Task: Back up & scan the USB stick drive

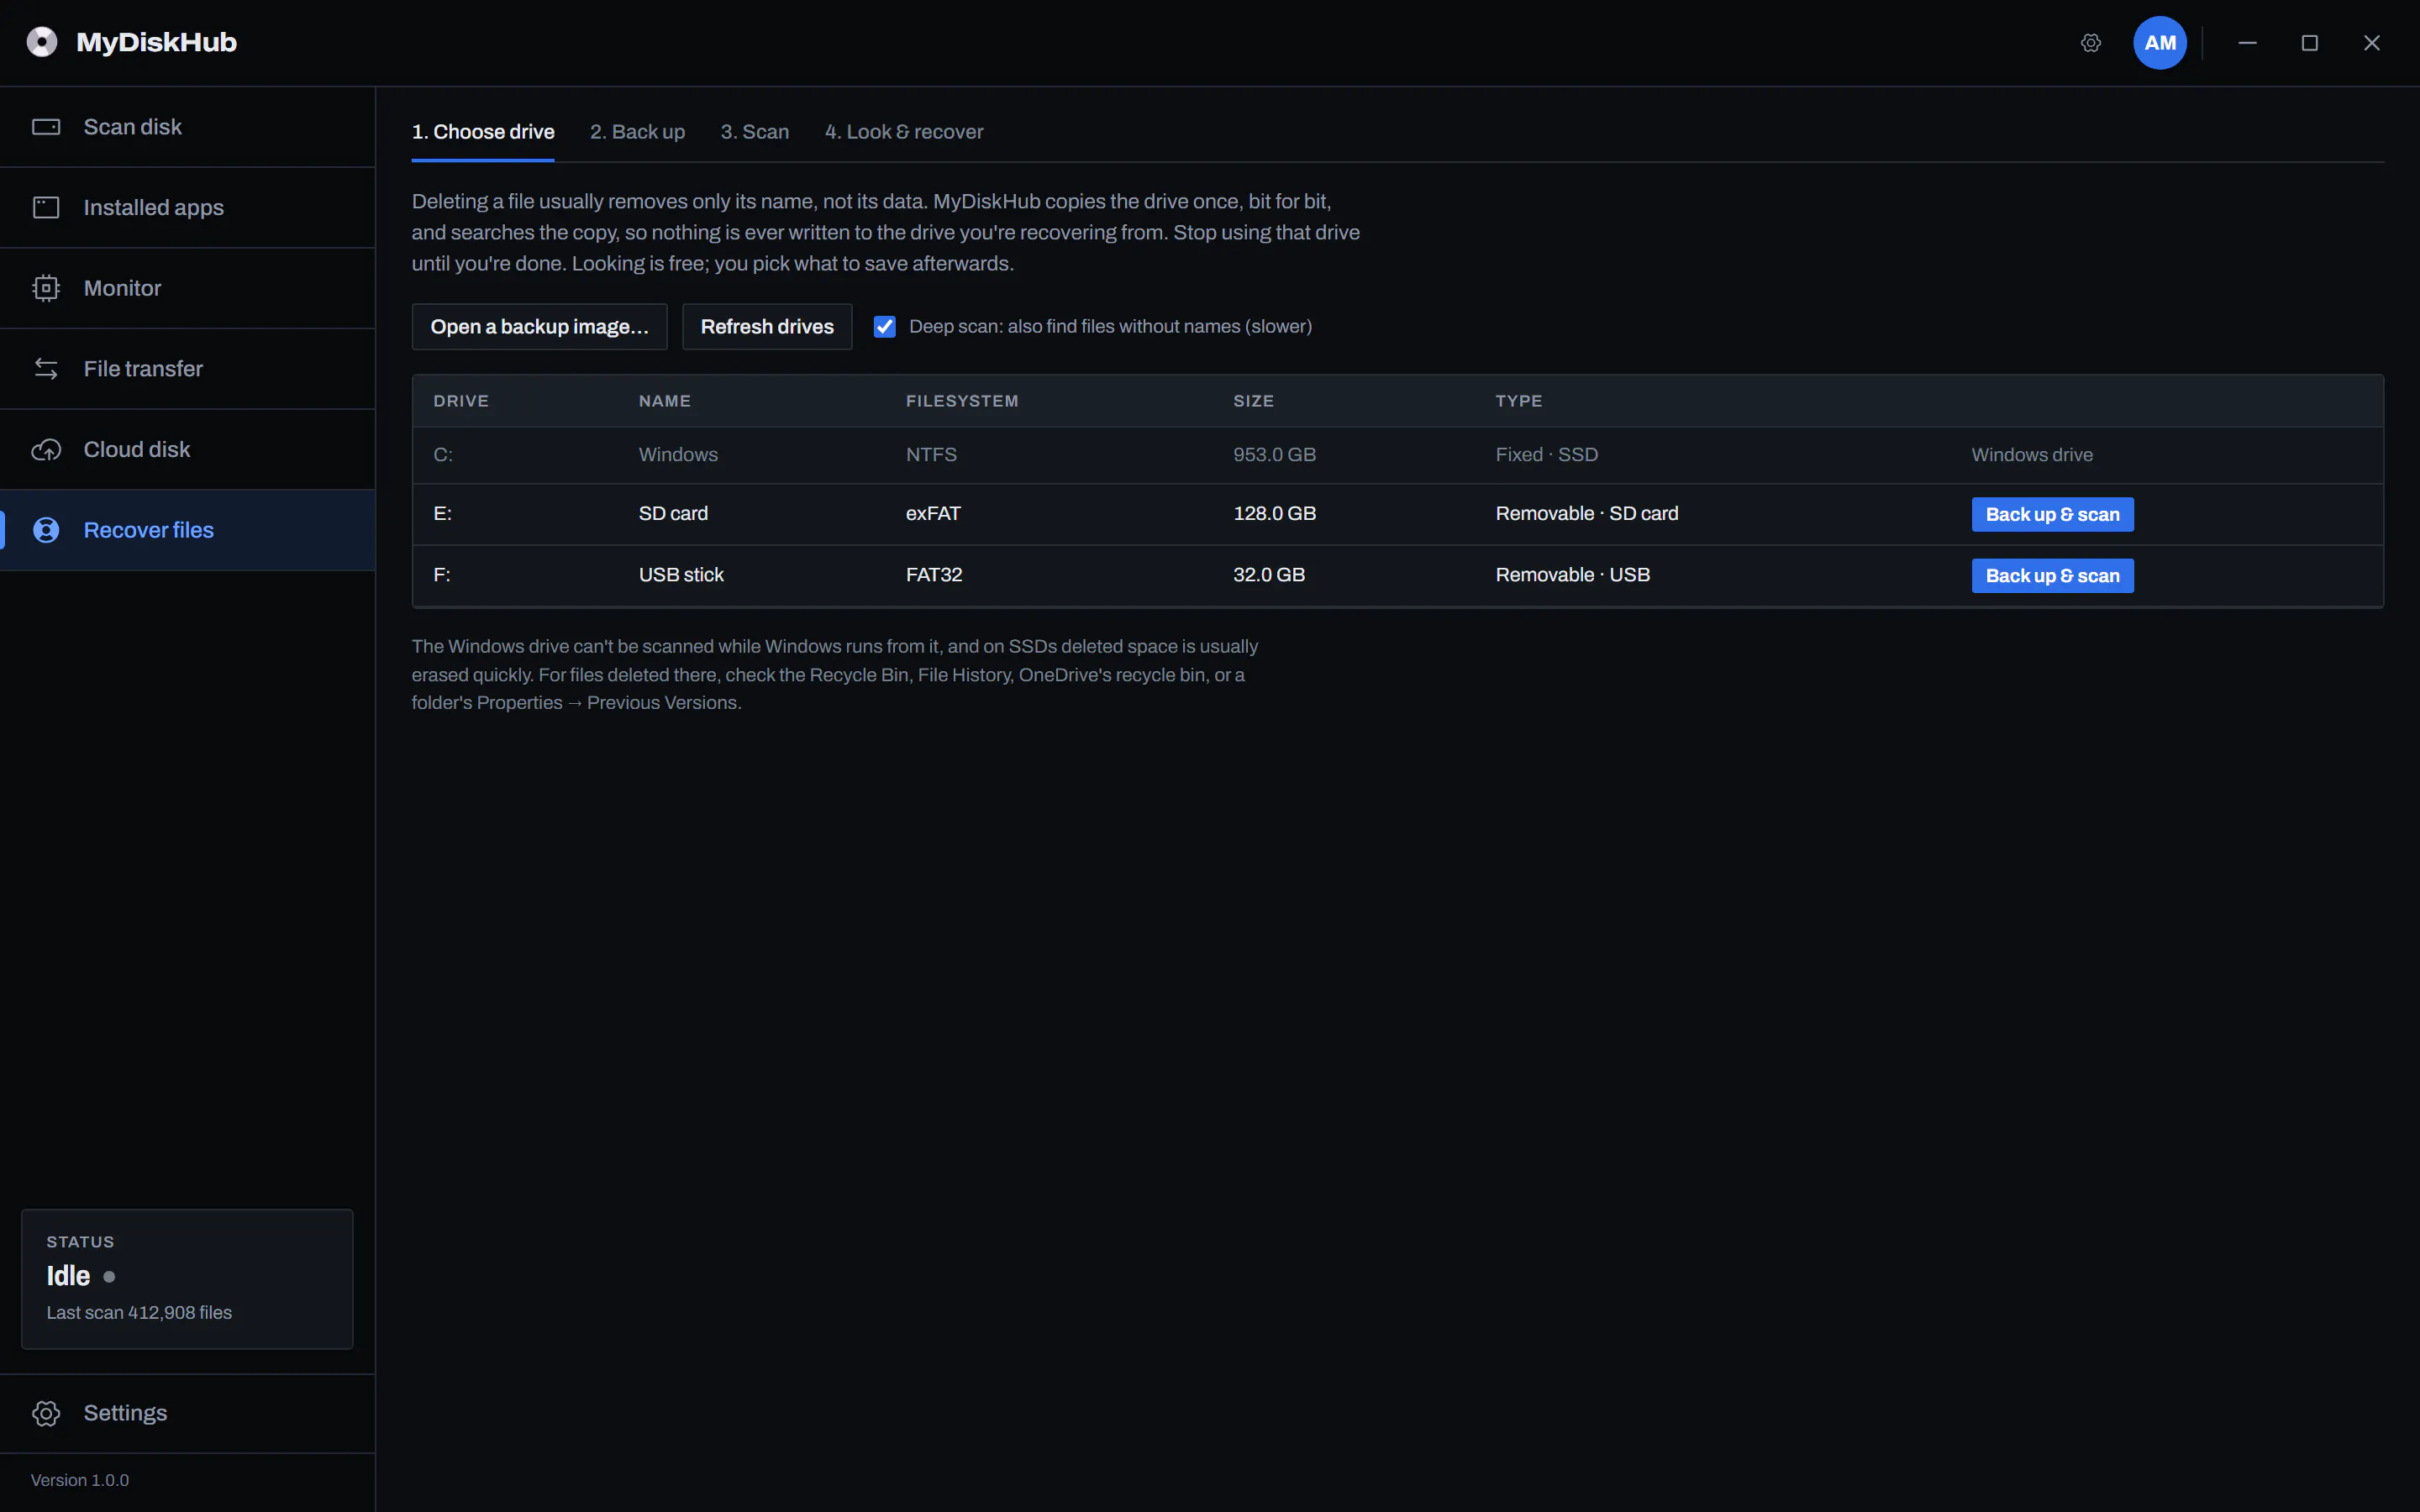Action: pyautogui.click(x=2052, y=576)
